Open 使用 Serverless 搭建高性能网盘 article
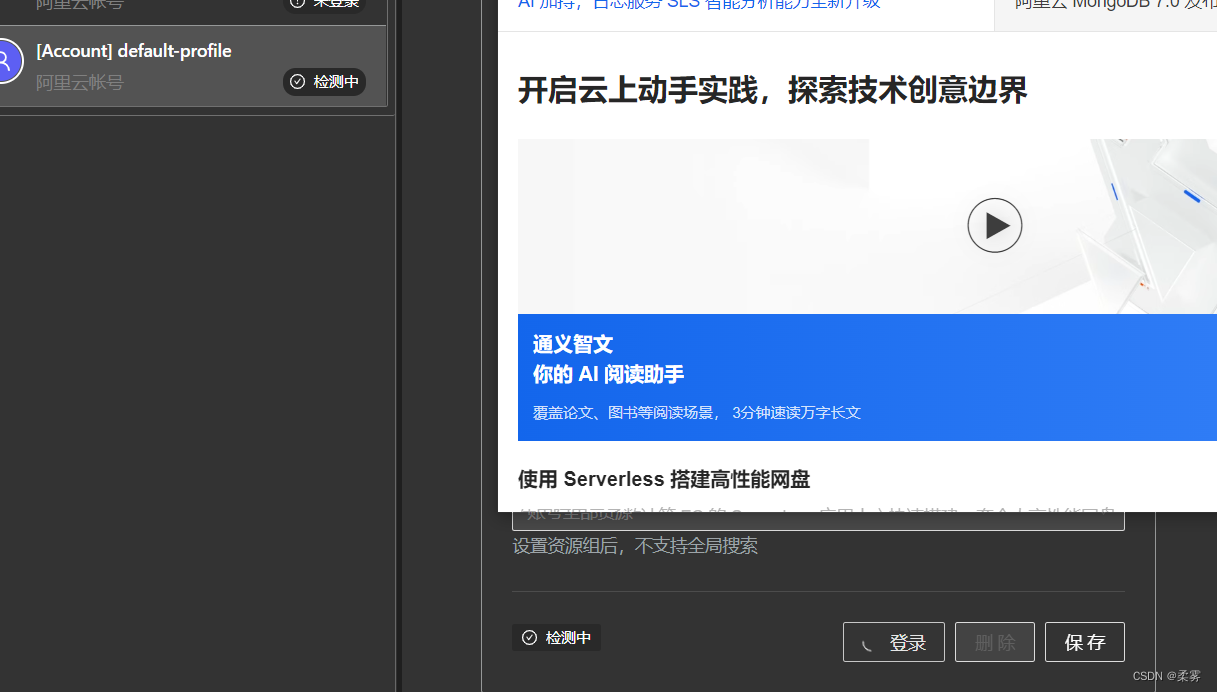Image resolution: width=1217 pixels, height=692 pixels. pos(664,479)
